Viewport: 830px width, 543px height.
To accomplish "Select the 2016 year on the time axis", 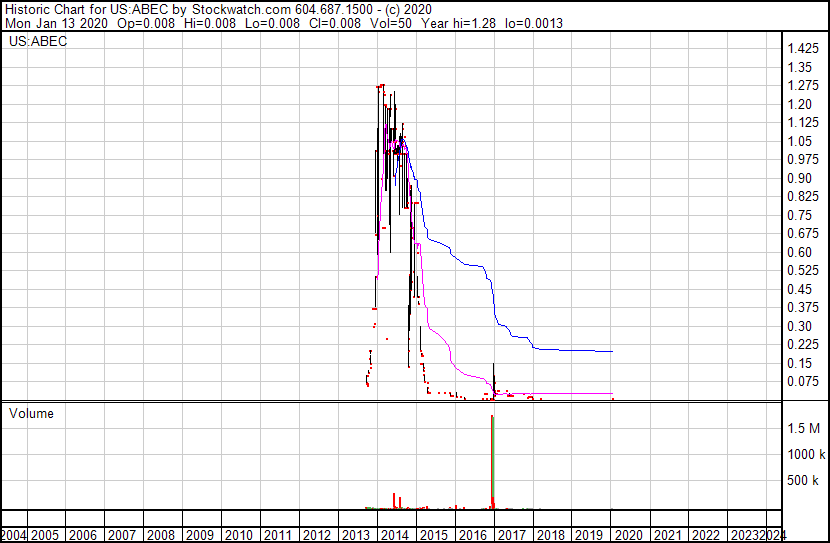I will click(472, 535).
